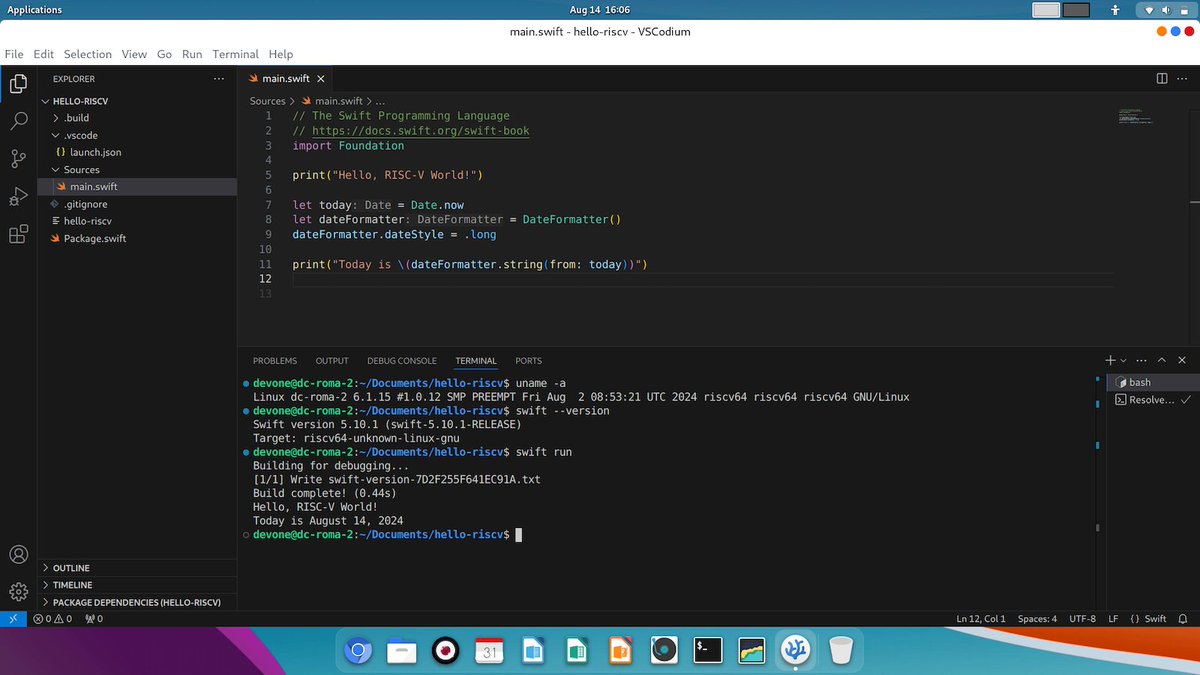Viewport: 1200px width, 675px height.
Task: Open problems from errors and warnings indicator
Action: point(52,619)
